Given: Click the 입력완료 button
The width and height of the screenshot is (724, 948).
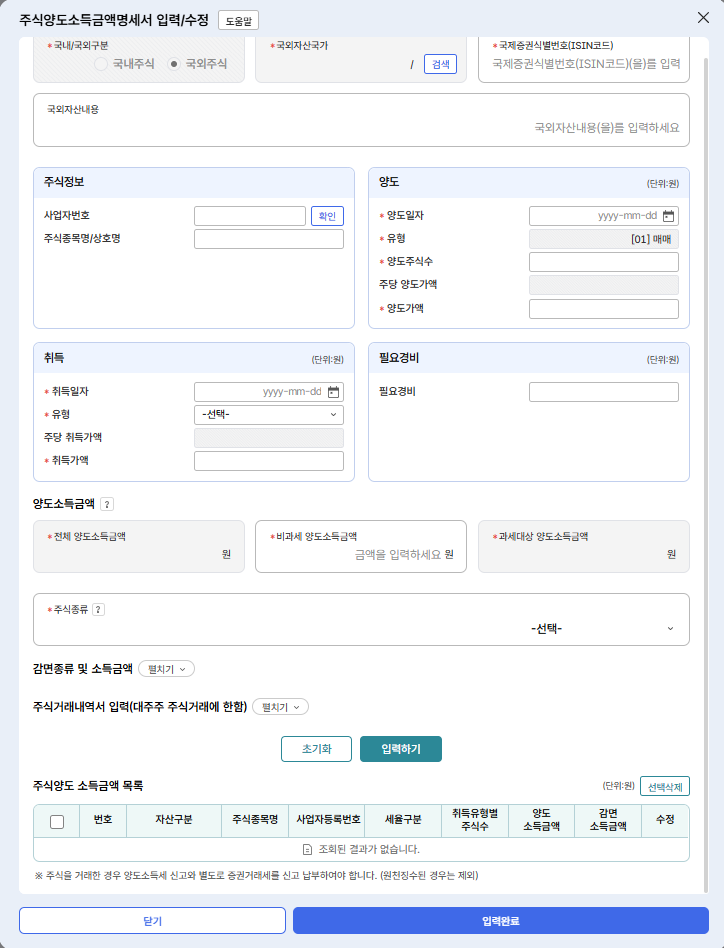Looking at the screenshot, I should [x=500, y=920].
